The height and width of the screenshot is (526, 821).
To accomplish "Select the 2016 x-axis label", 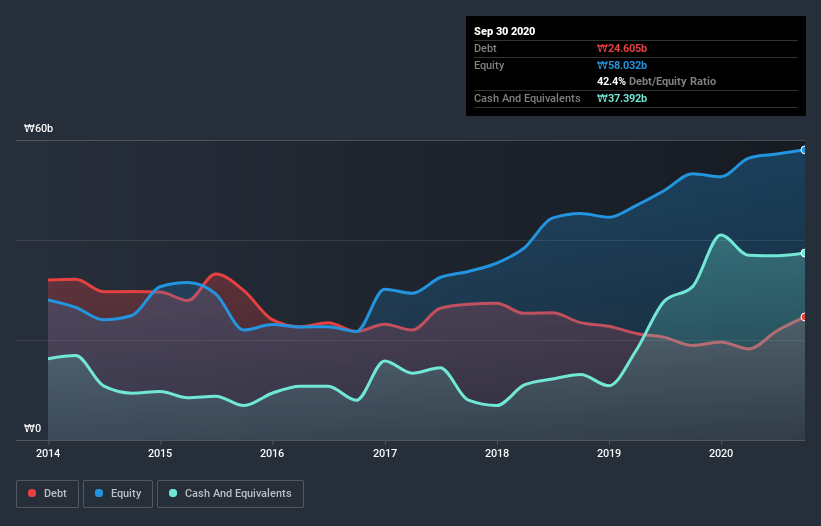I will (x=272, y=453).
